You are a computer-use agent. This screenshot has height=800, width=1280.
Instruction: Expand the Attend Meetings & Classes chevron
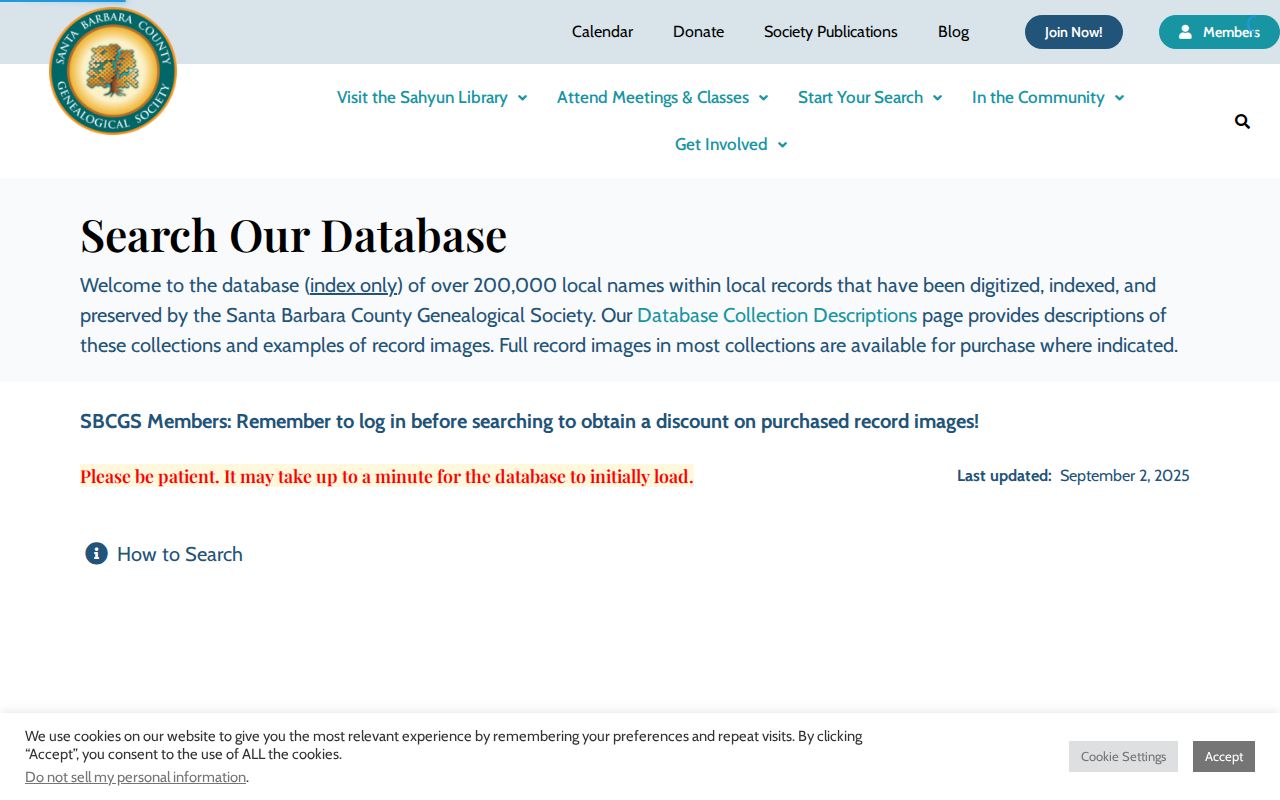click(763, 98)
